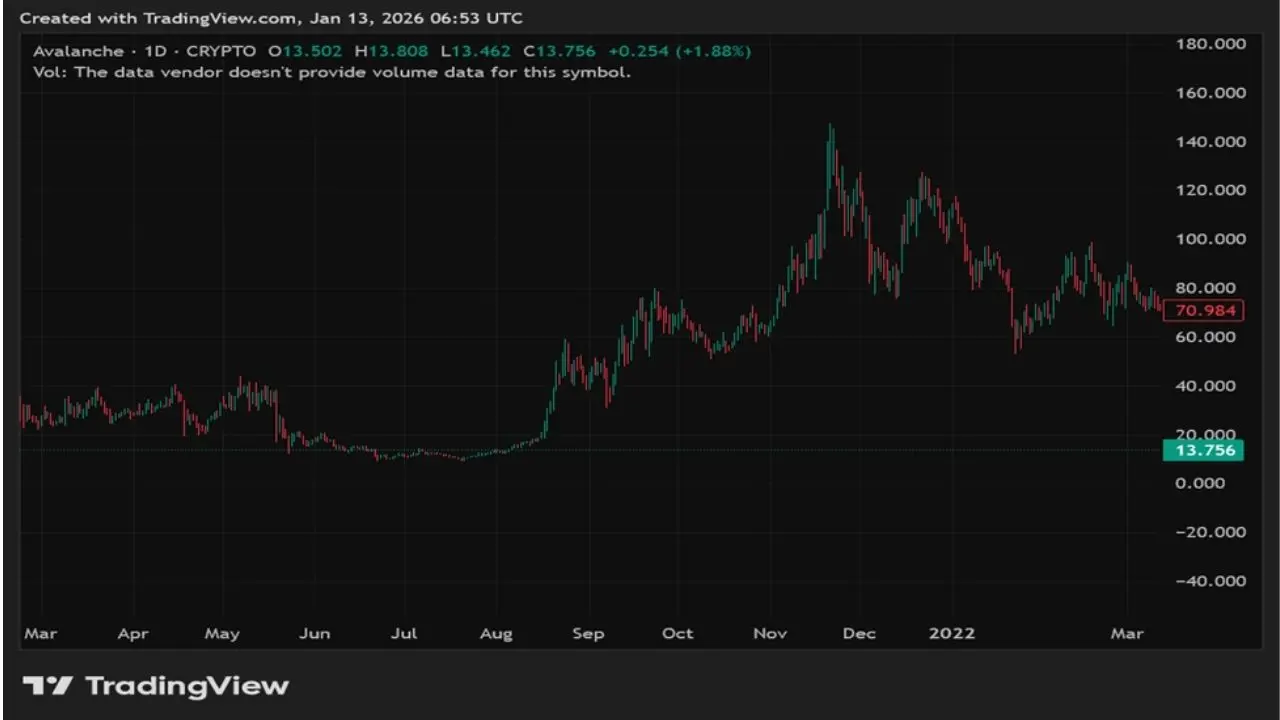Click the Created with TradingView.com header text

pos(271,18)
